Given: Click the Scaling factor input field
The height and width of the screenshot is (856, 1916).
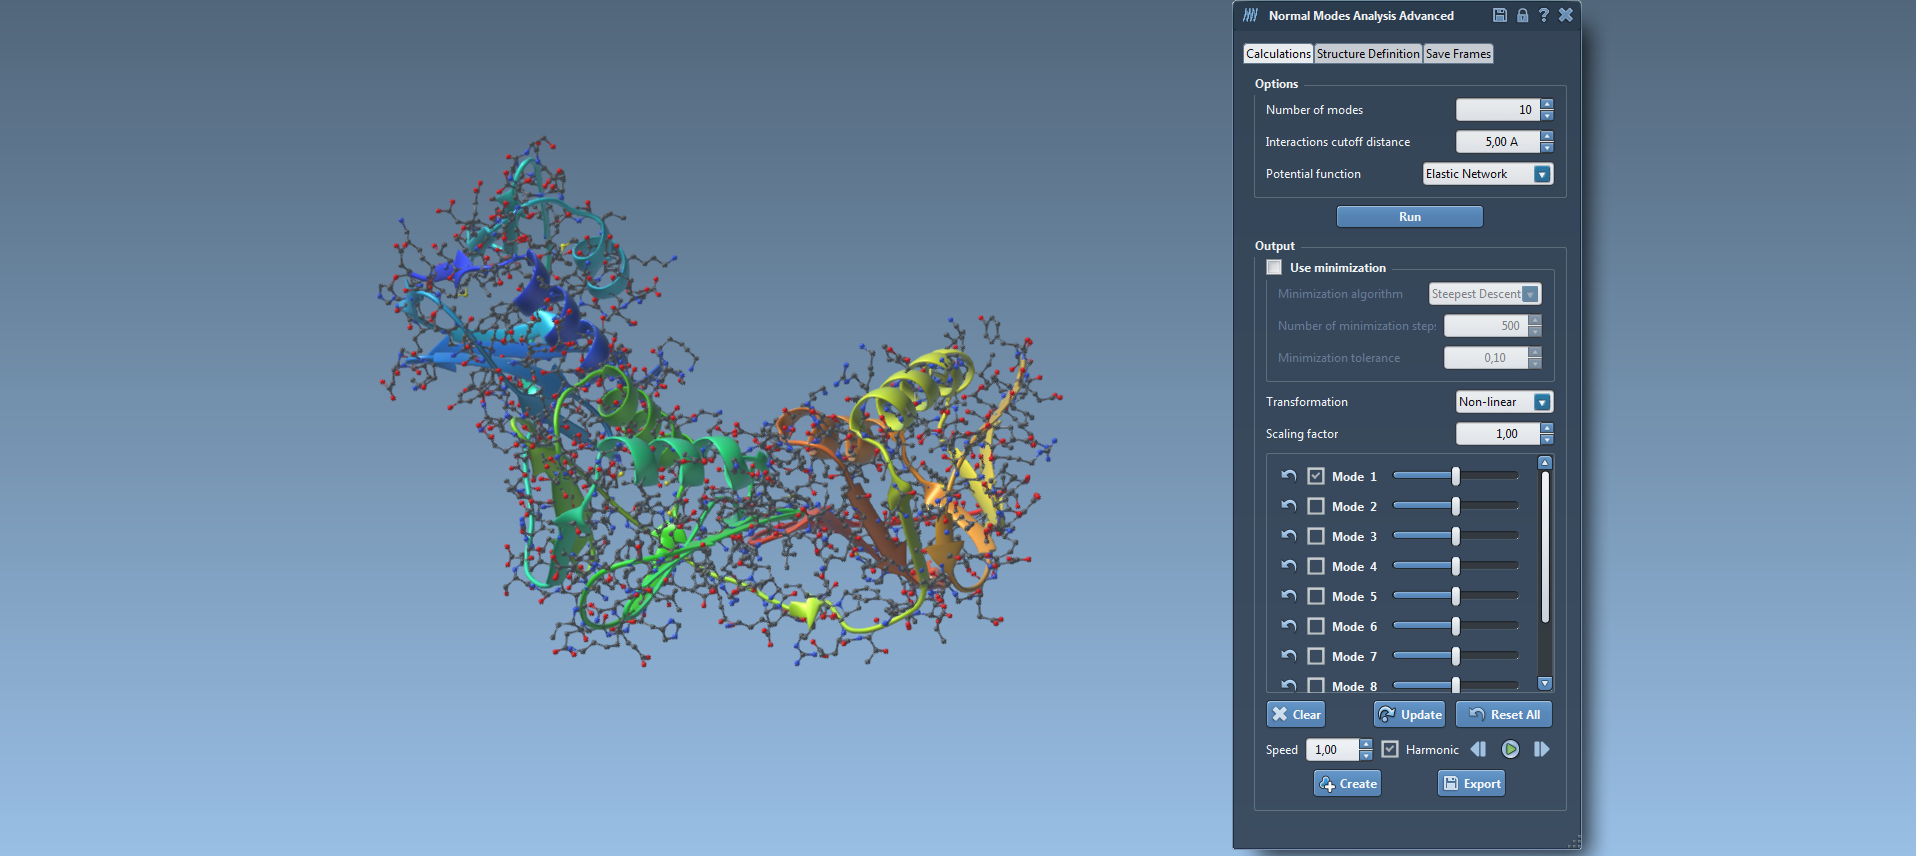Looking at the screenshot, I should tap(1497, 434).
